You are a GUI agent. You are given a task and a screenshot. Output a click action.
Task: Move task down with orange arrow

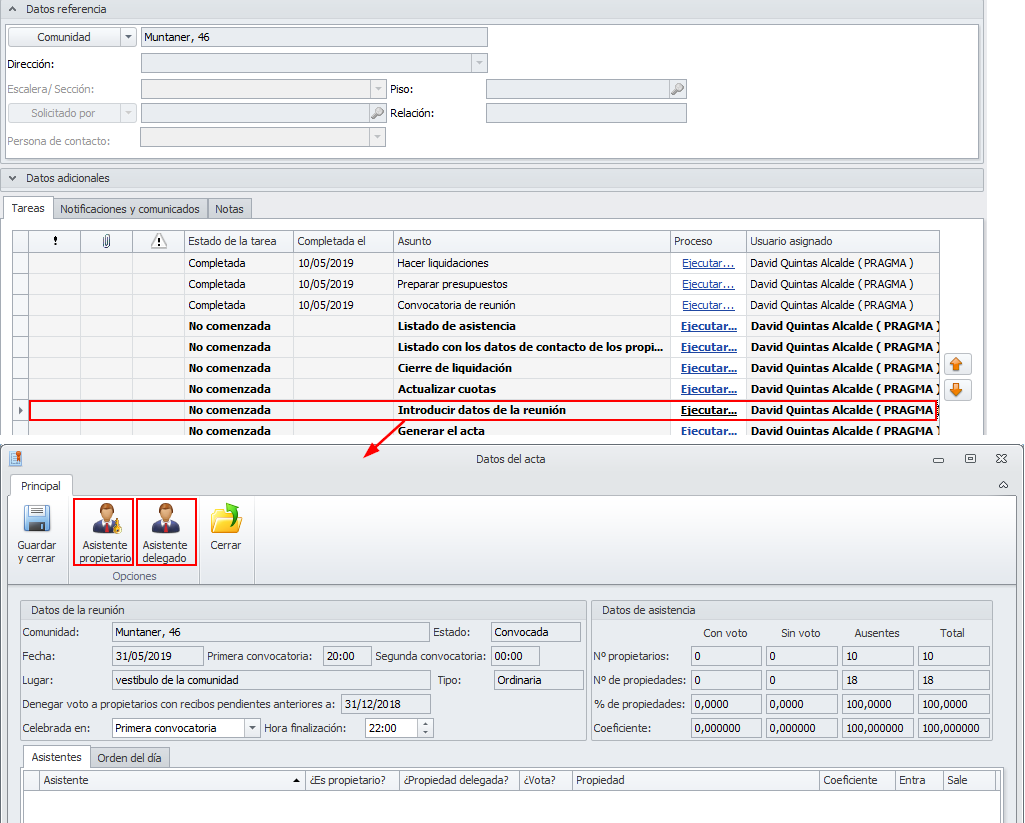(958, 390)
